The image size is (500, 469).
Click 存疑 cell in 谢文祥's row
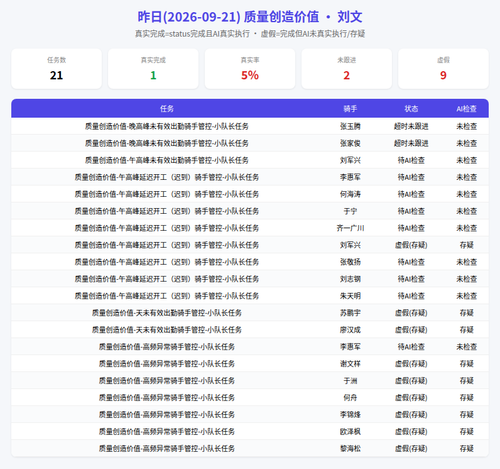(466, 364)
